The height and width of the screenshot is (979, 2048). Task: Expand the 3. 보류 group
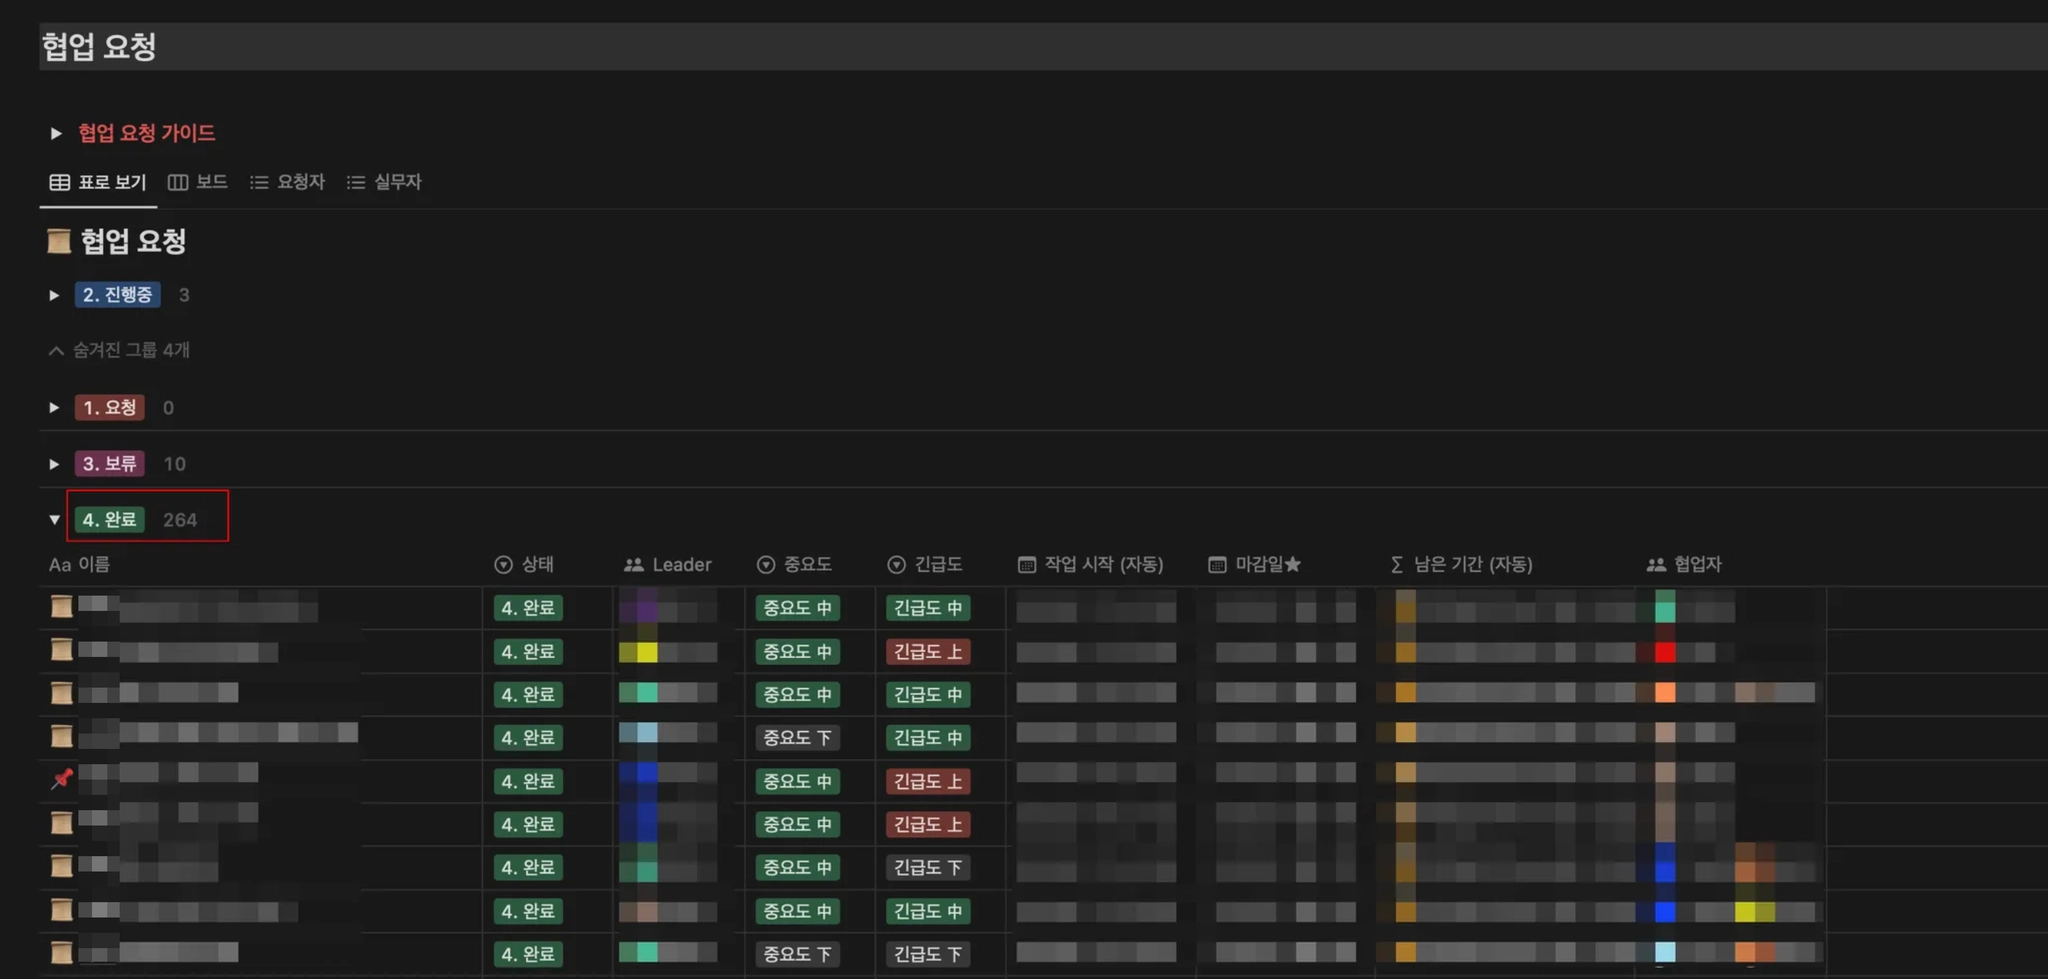[x=54, y=464]
